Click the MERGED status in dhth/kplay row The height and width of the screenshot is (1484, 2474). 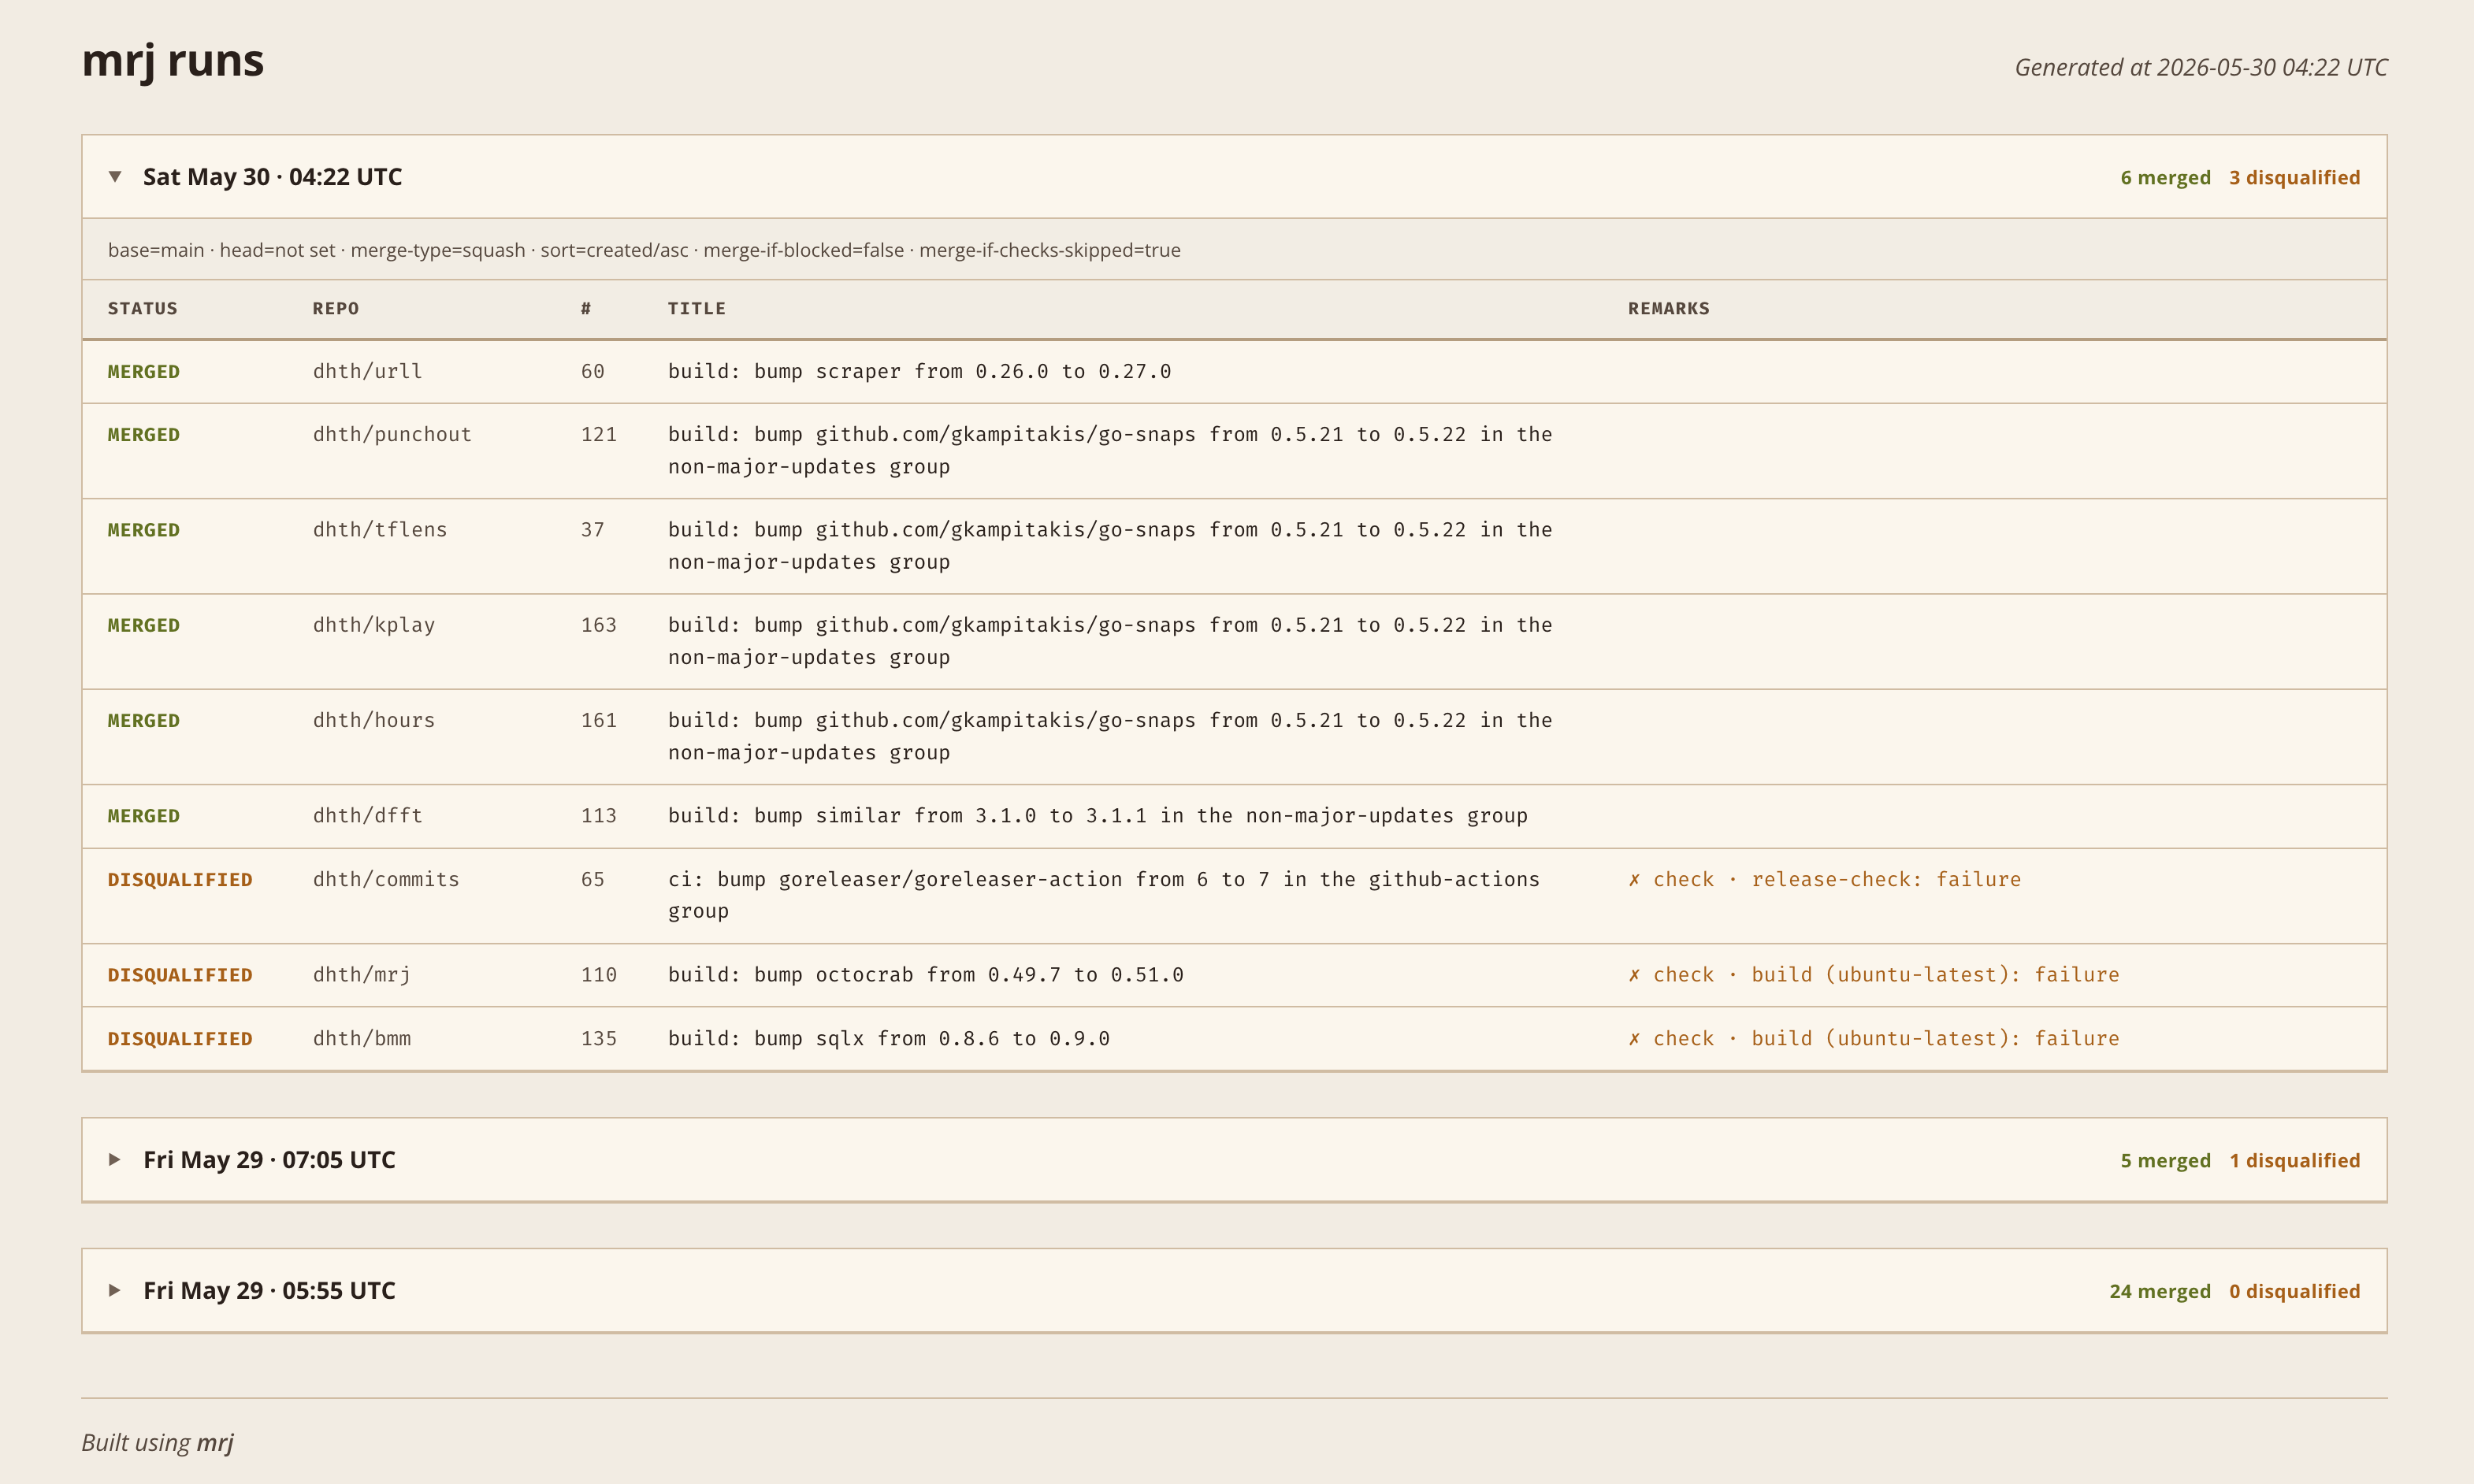click(144, 626)
